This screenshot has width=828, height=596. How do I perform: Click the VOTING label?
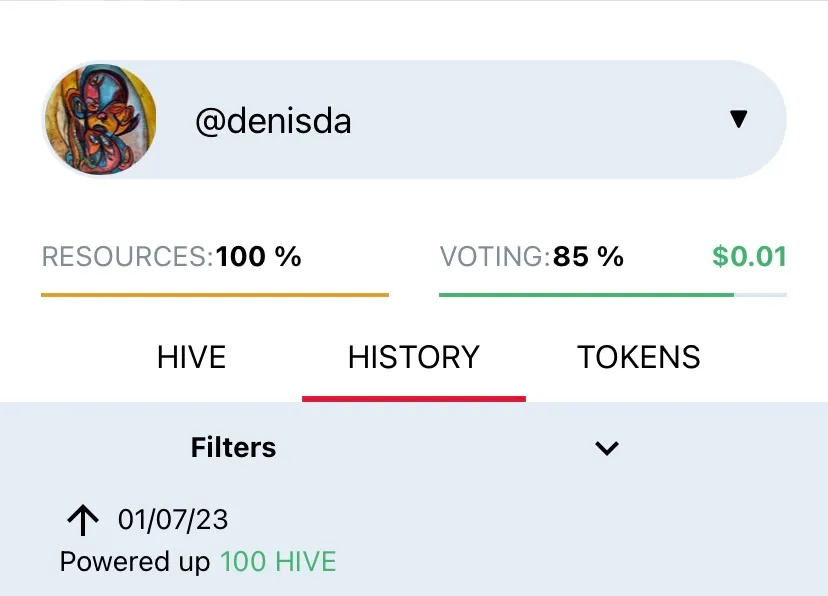tap(494, 257)
